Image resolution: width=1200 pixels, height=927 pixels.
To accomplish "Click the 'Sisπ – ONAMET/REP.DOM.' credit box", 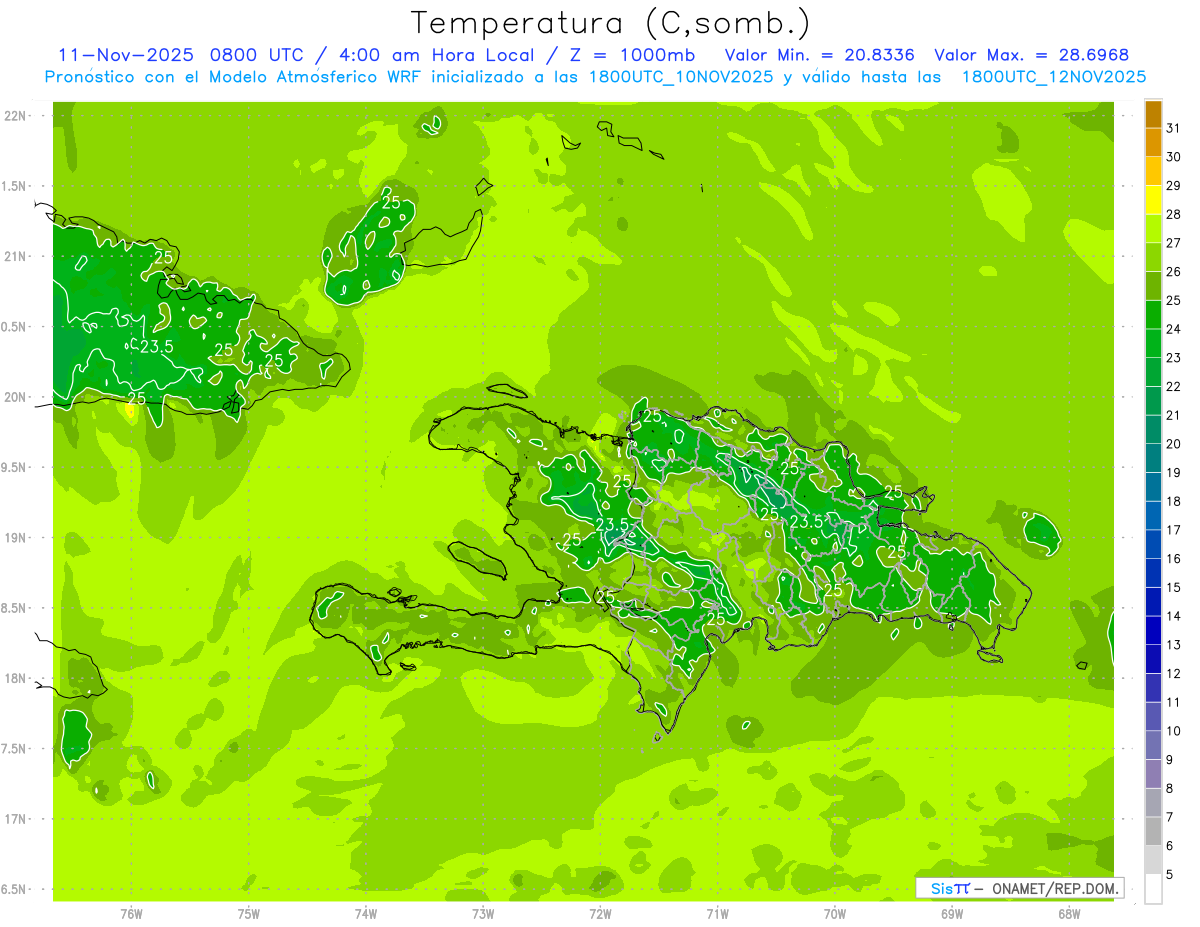I will tap(1020, 888).
